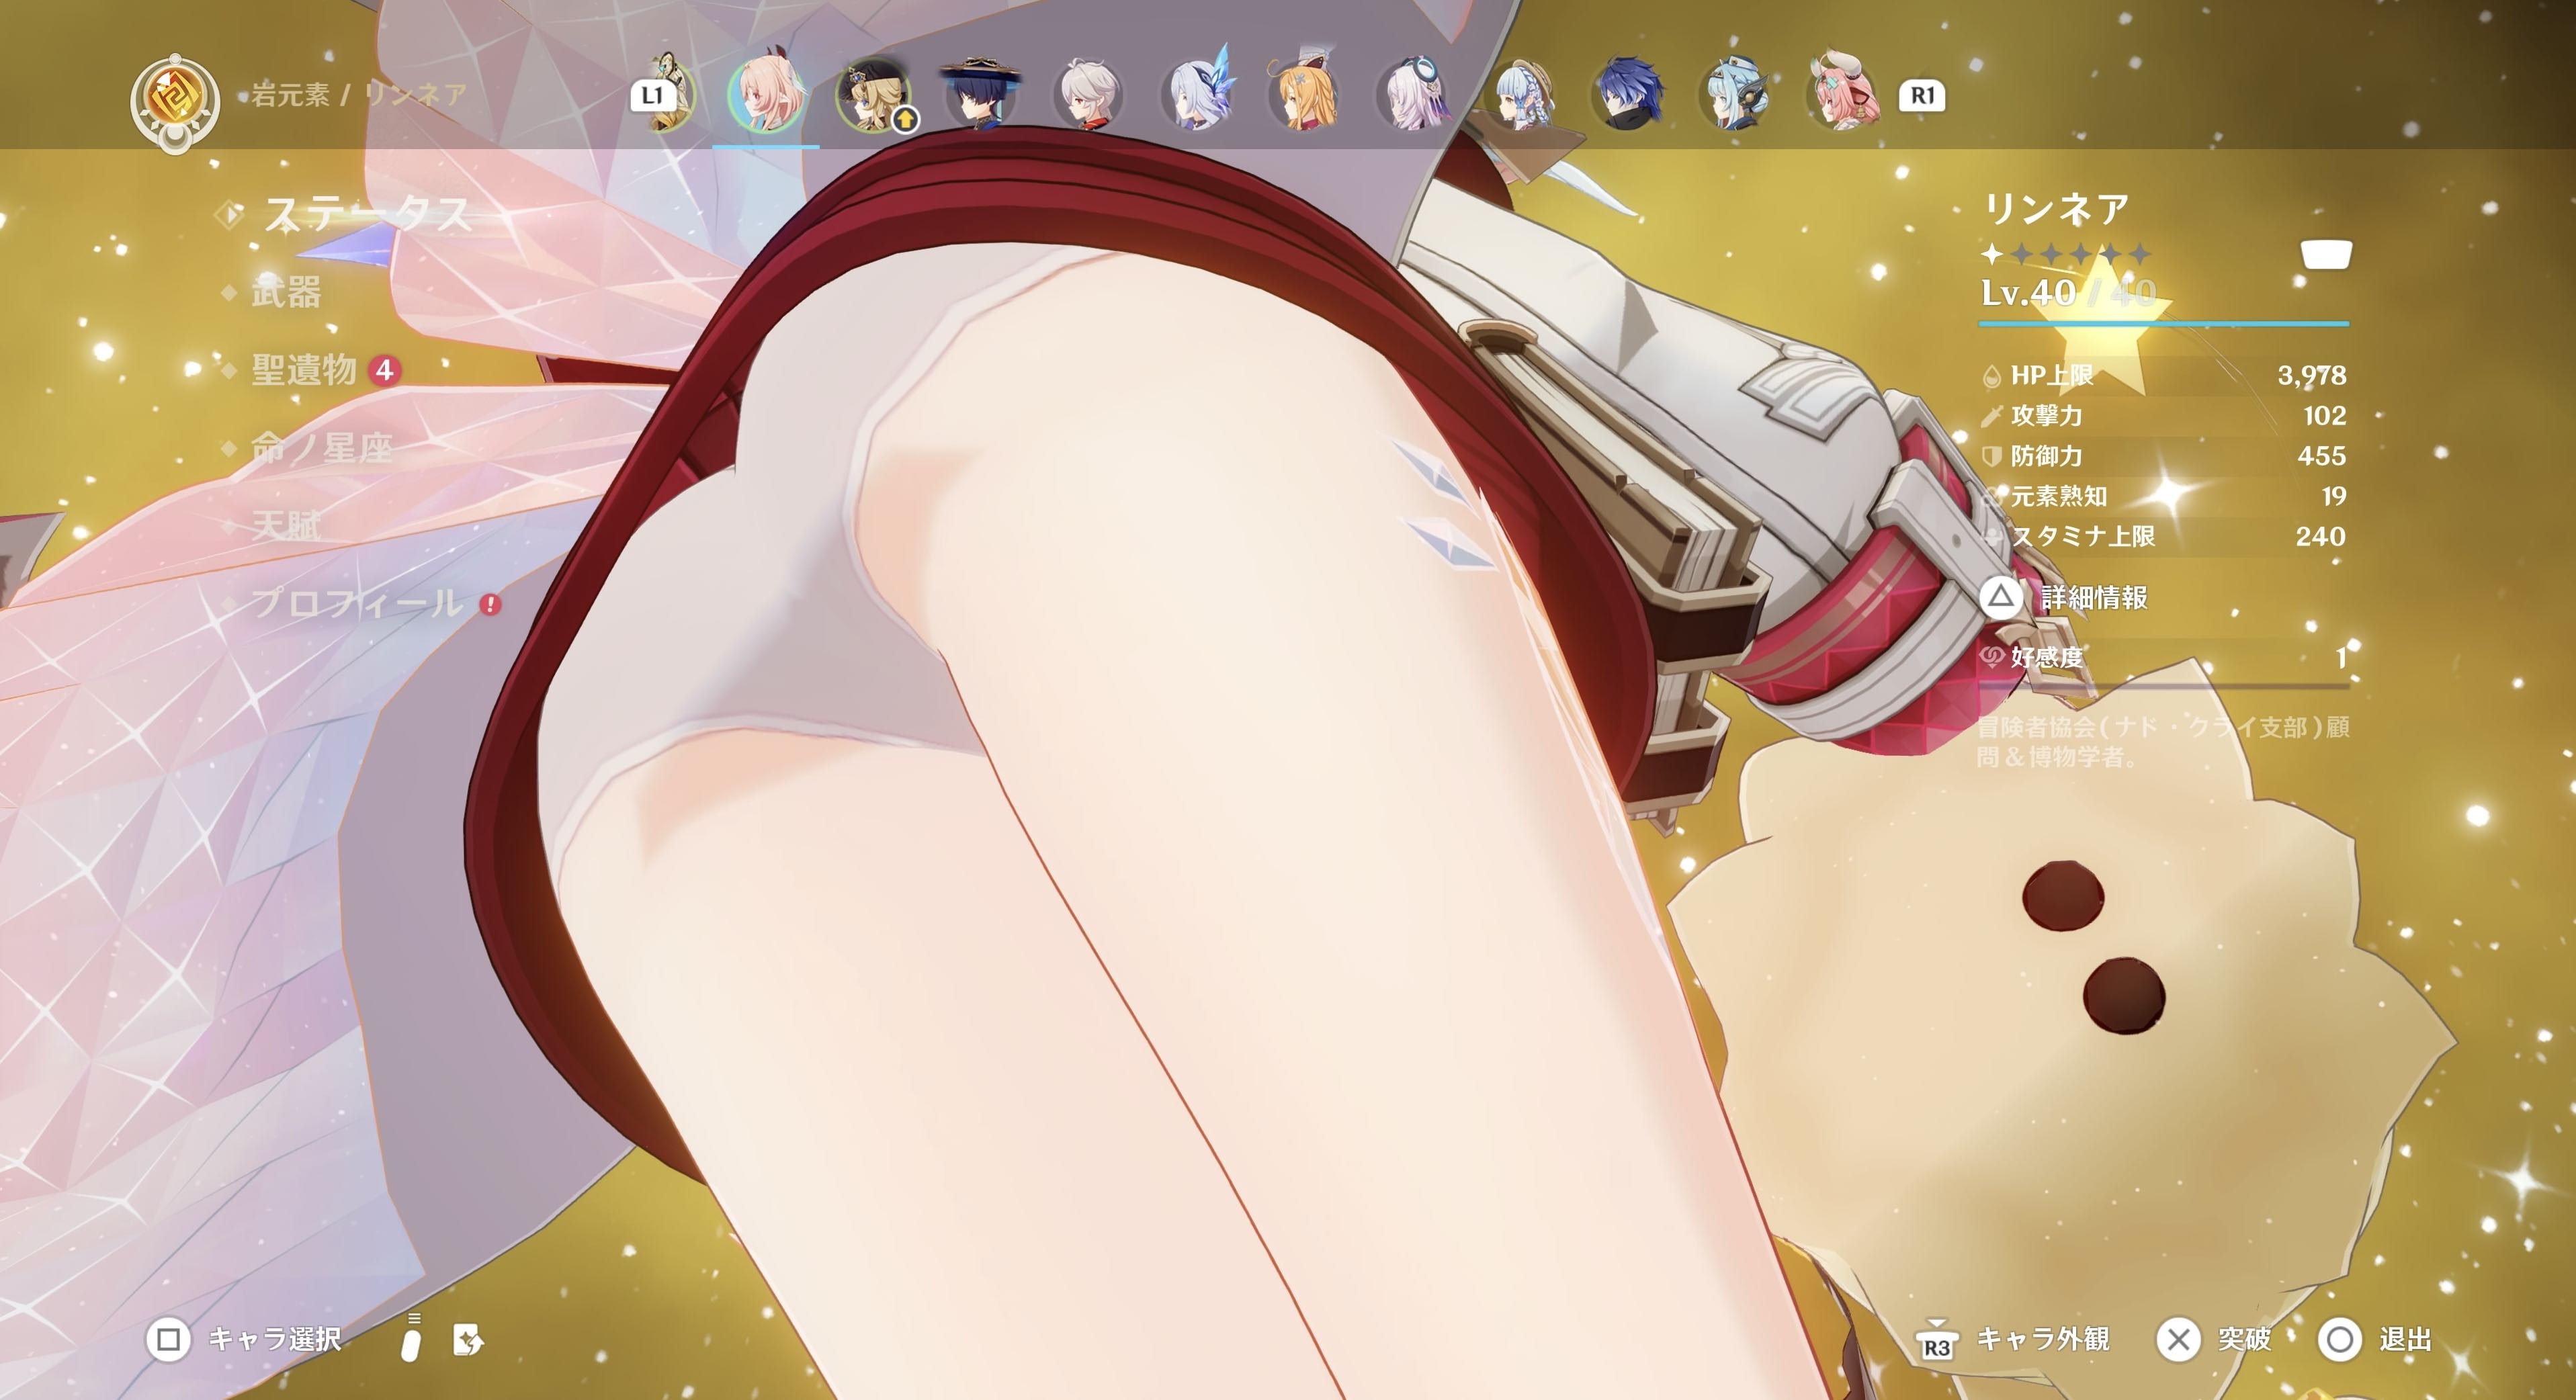This screenshot has width=2576, height=1400.
Task: Select the blonde character with upgrade arrow
Action: 873,95
